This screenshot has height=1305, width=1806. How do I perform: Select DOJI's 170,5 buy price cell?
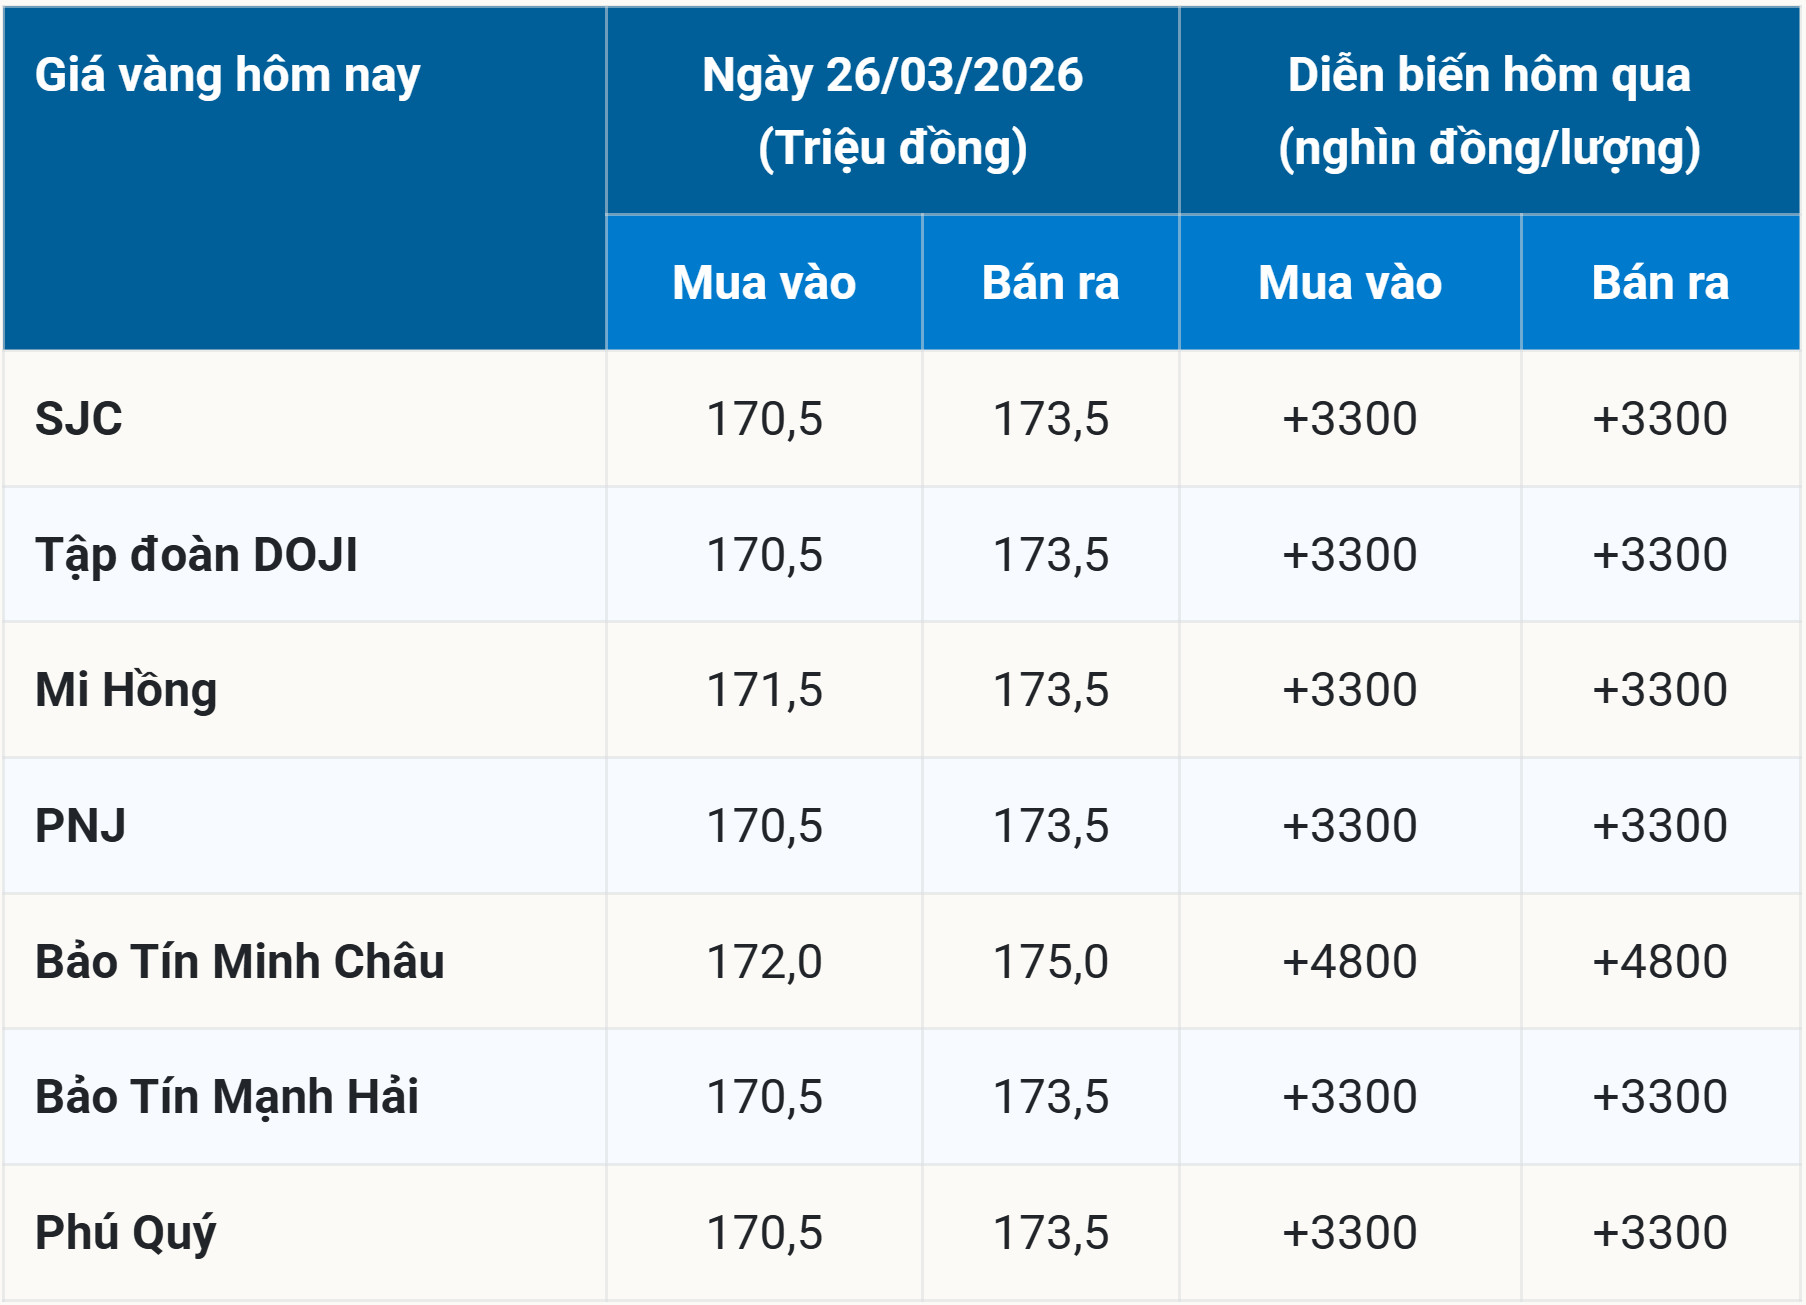pyautogui.click(x=764, y=555)
